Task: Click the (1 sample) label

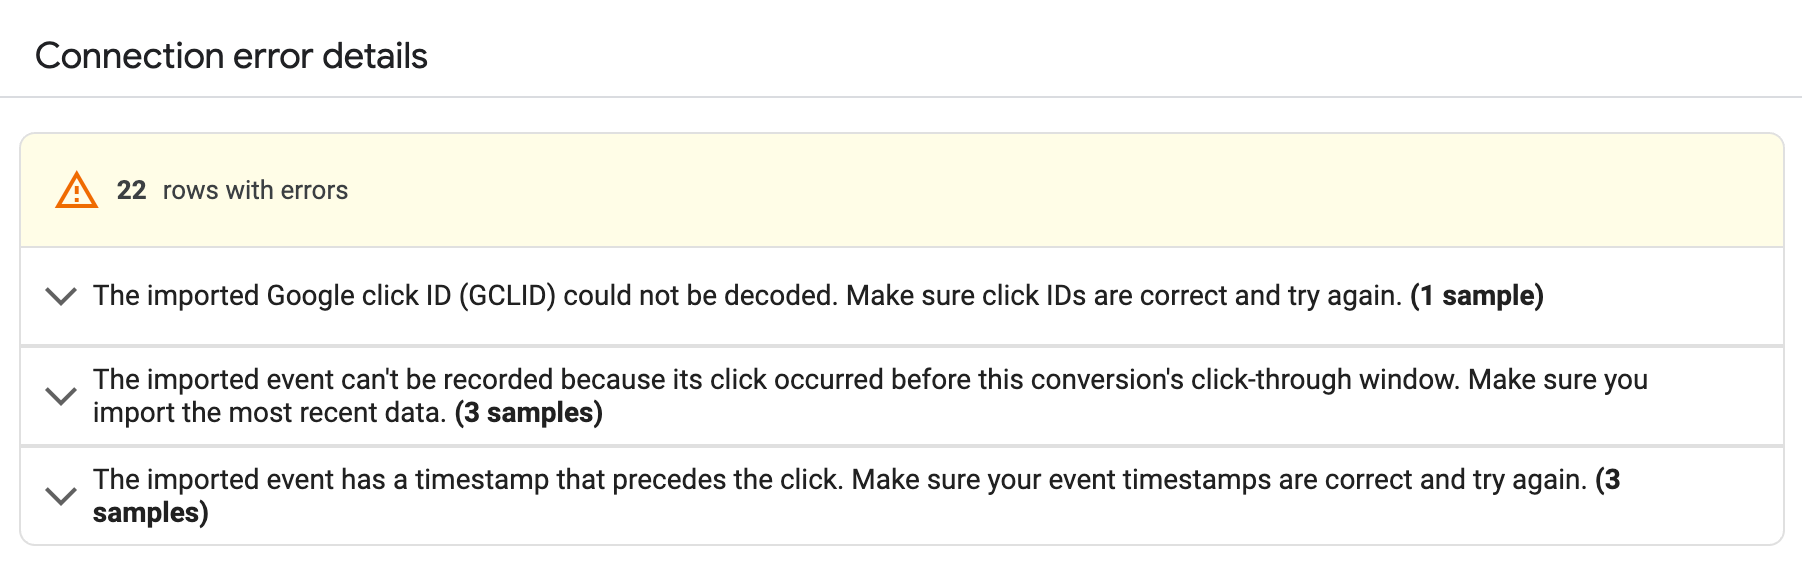Action: click(x=1477, y=296)
